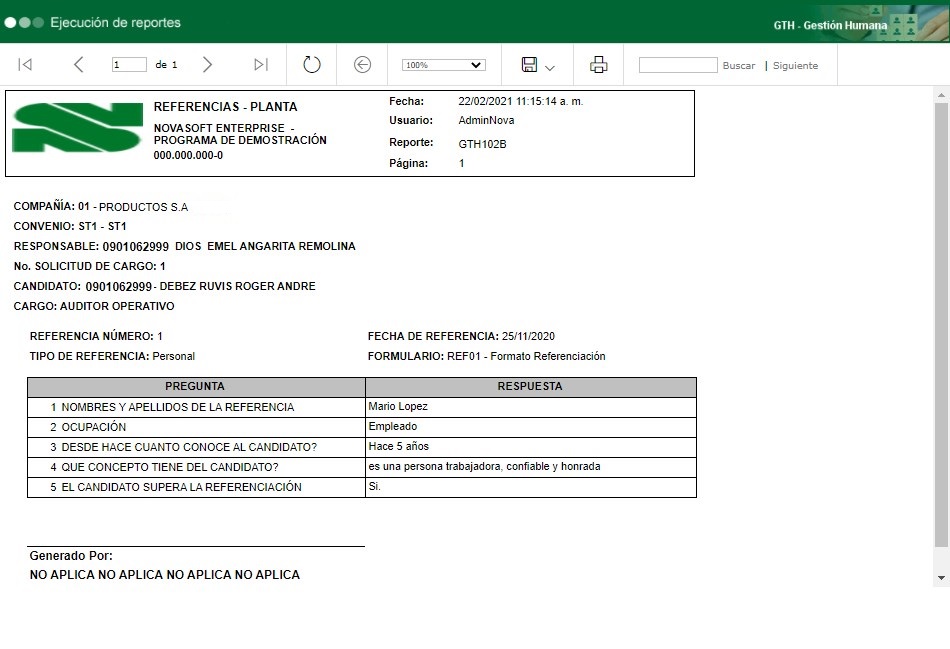950x649 pixels.
Task: Jump to last page of report
Action: pyautogui.click(x=261, y=64)
